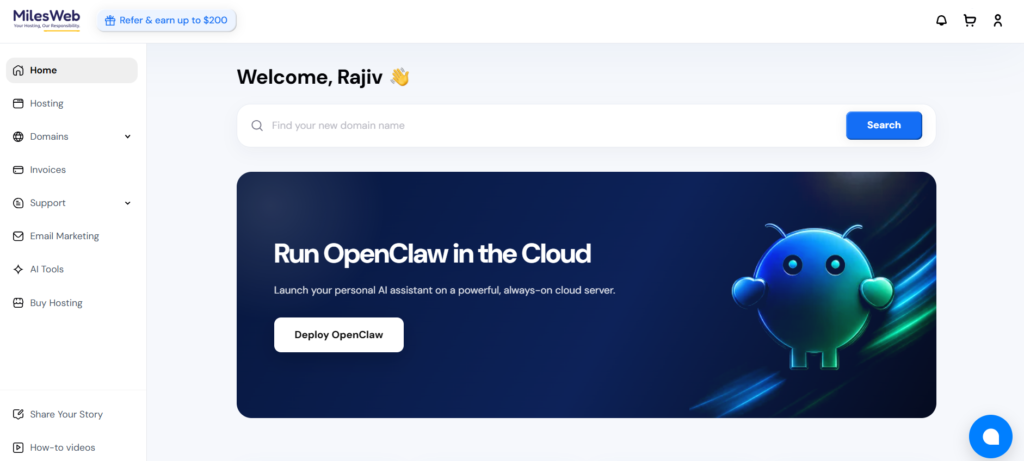Open the shopping cart icon
The height and width of the screenshot is (461, 1024).
(x=970, y=20)
